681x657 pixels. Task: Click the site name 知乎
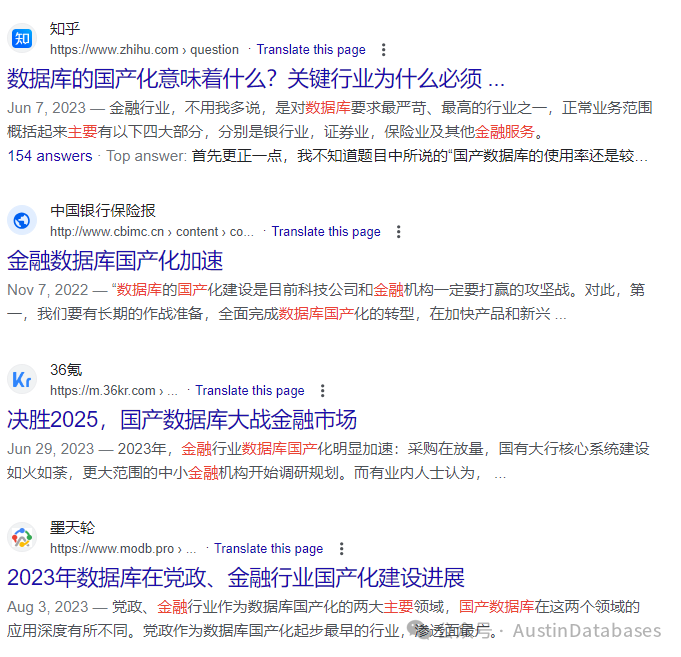pyautogui.click(x=65, y=29)
